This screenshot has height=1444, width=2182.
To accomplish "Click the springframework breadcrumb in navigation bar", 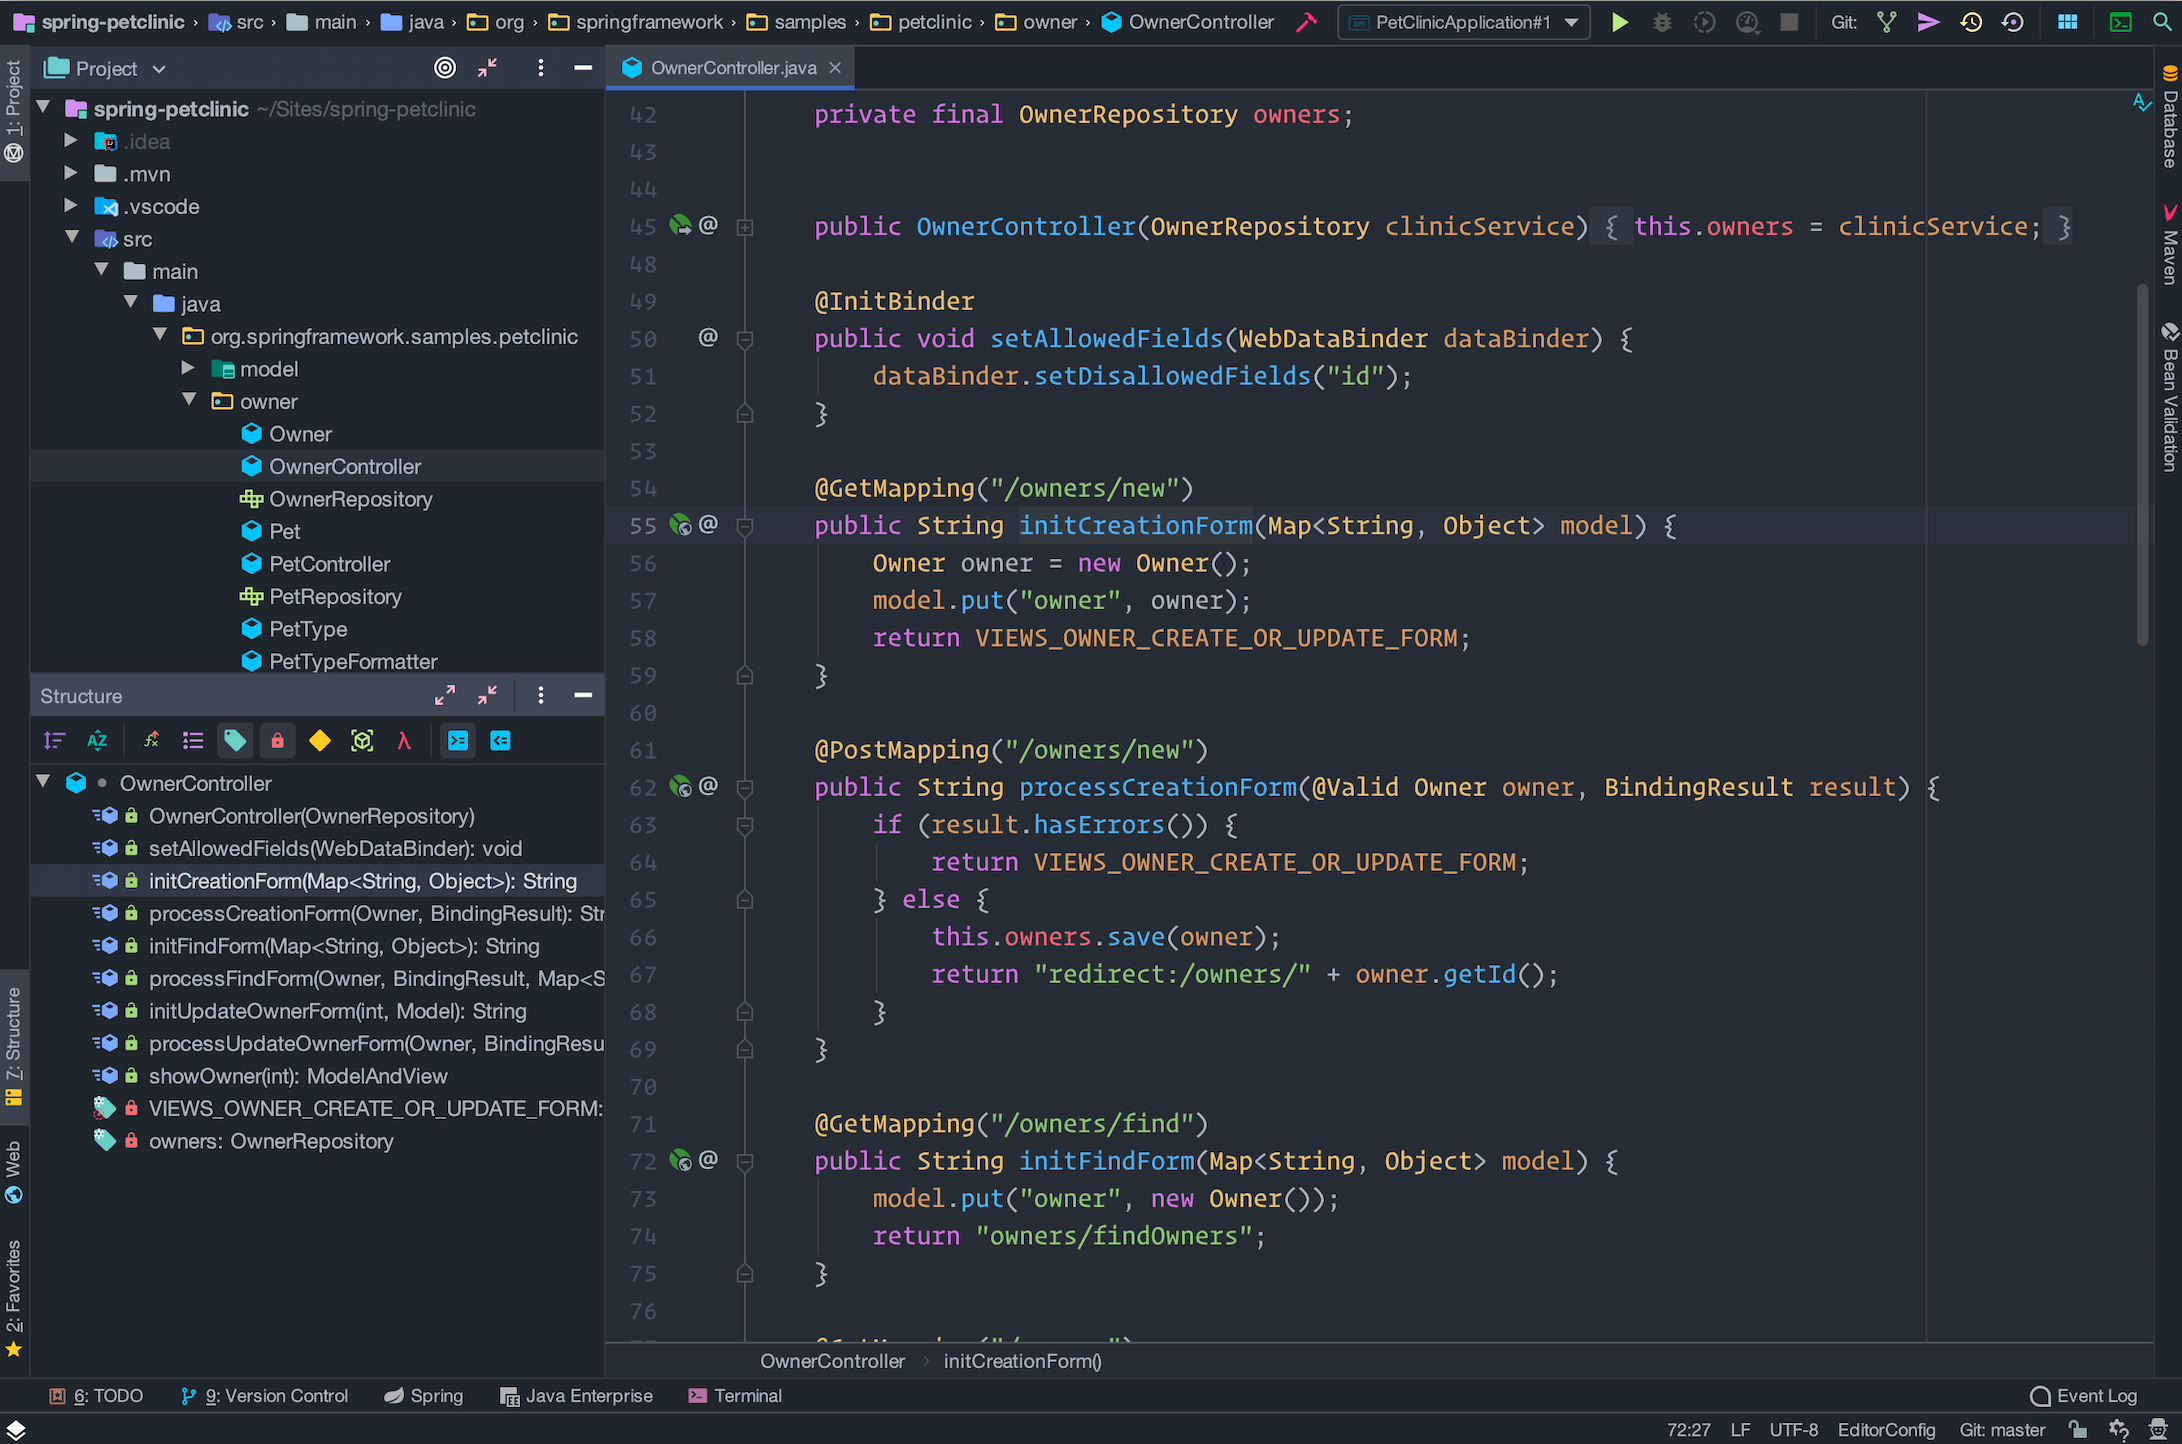I will pos(636,22).
